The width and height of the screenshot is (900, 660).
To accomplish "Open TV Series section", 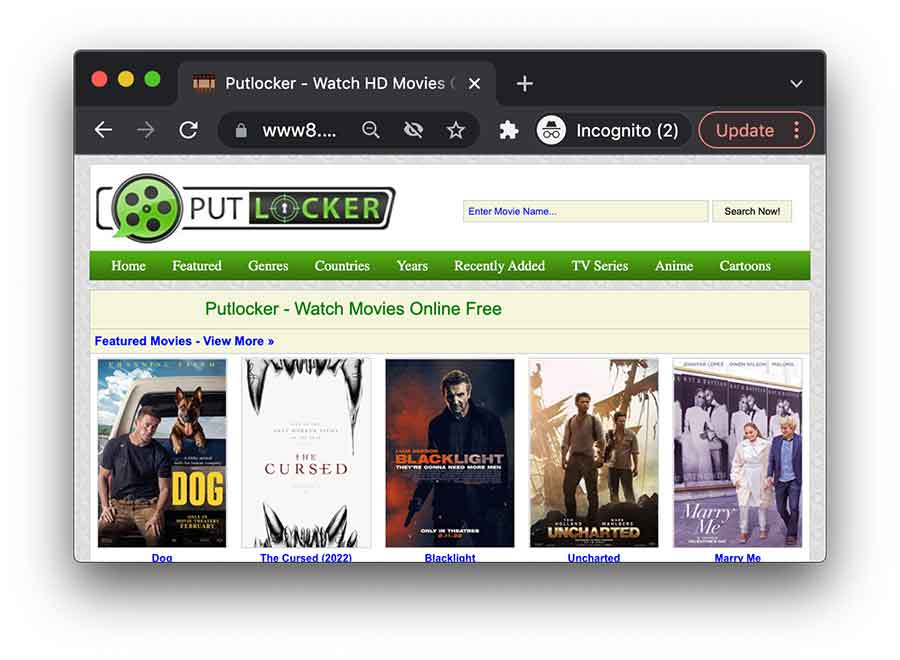I will (600, 266).
